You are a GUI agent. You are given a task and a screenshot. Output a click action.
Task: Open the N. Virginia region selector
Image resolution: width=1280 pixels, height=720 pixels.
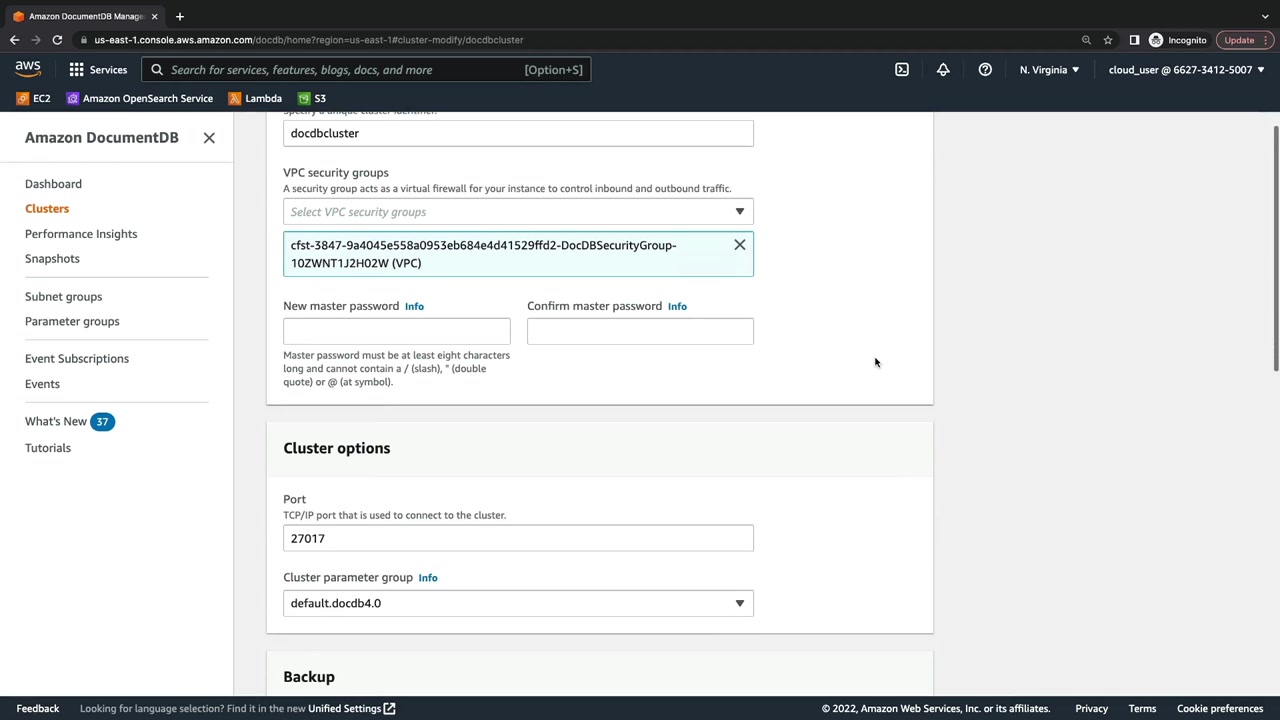(1049, 70)
